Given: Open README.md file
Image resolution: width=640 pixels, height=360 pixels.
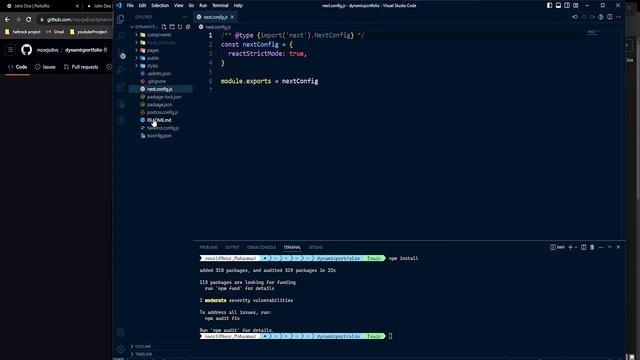Looking at the screenshot, I should click(159, 120).
